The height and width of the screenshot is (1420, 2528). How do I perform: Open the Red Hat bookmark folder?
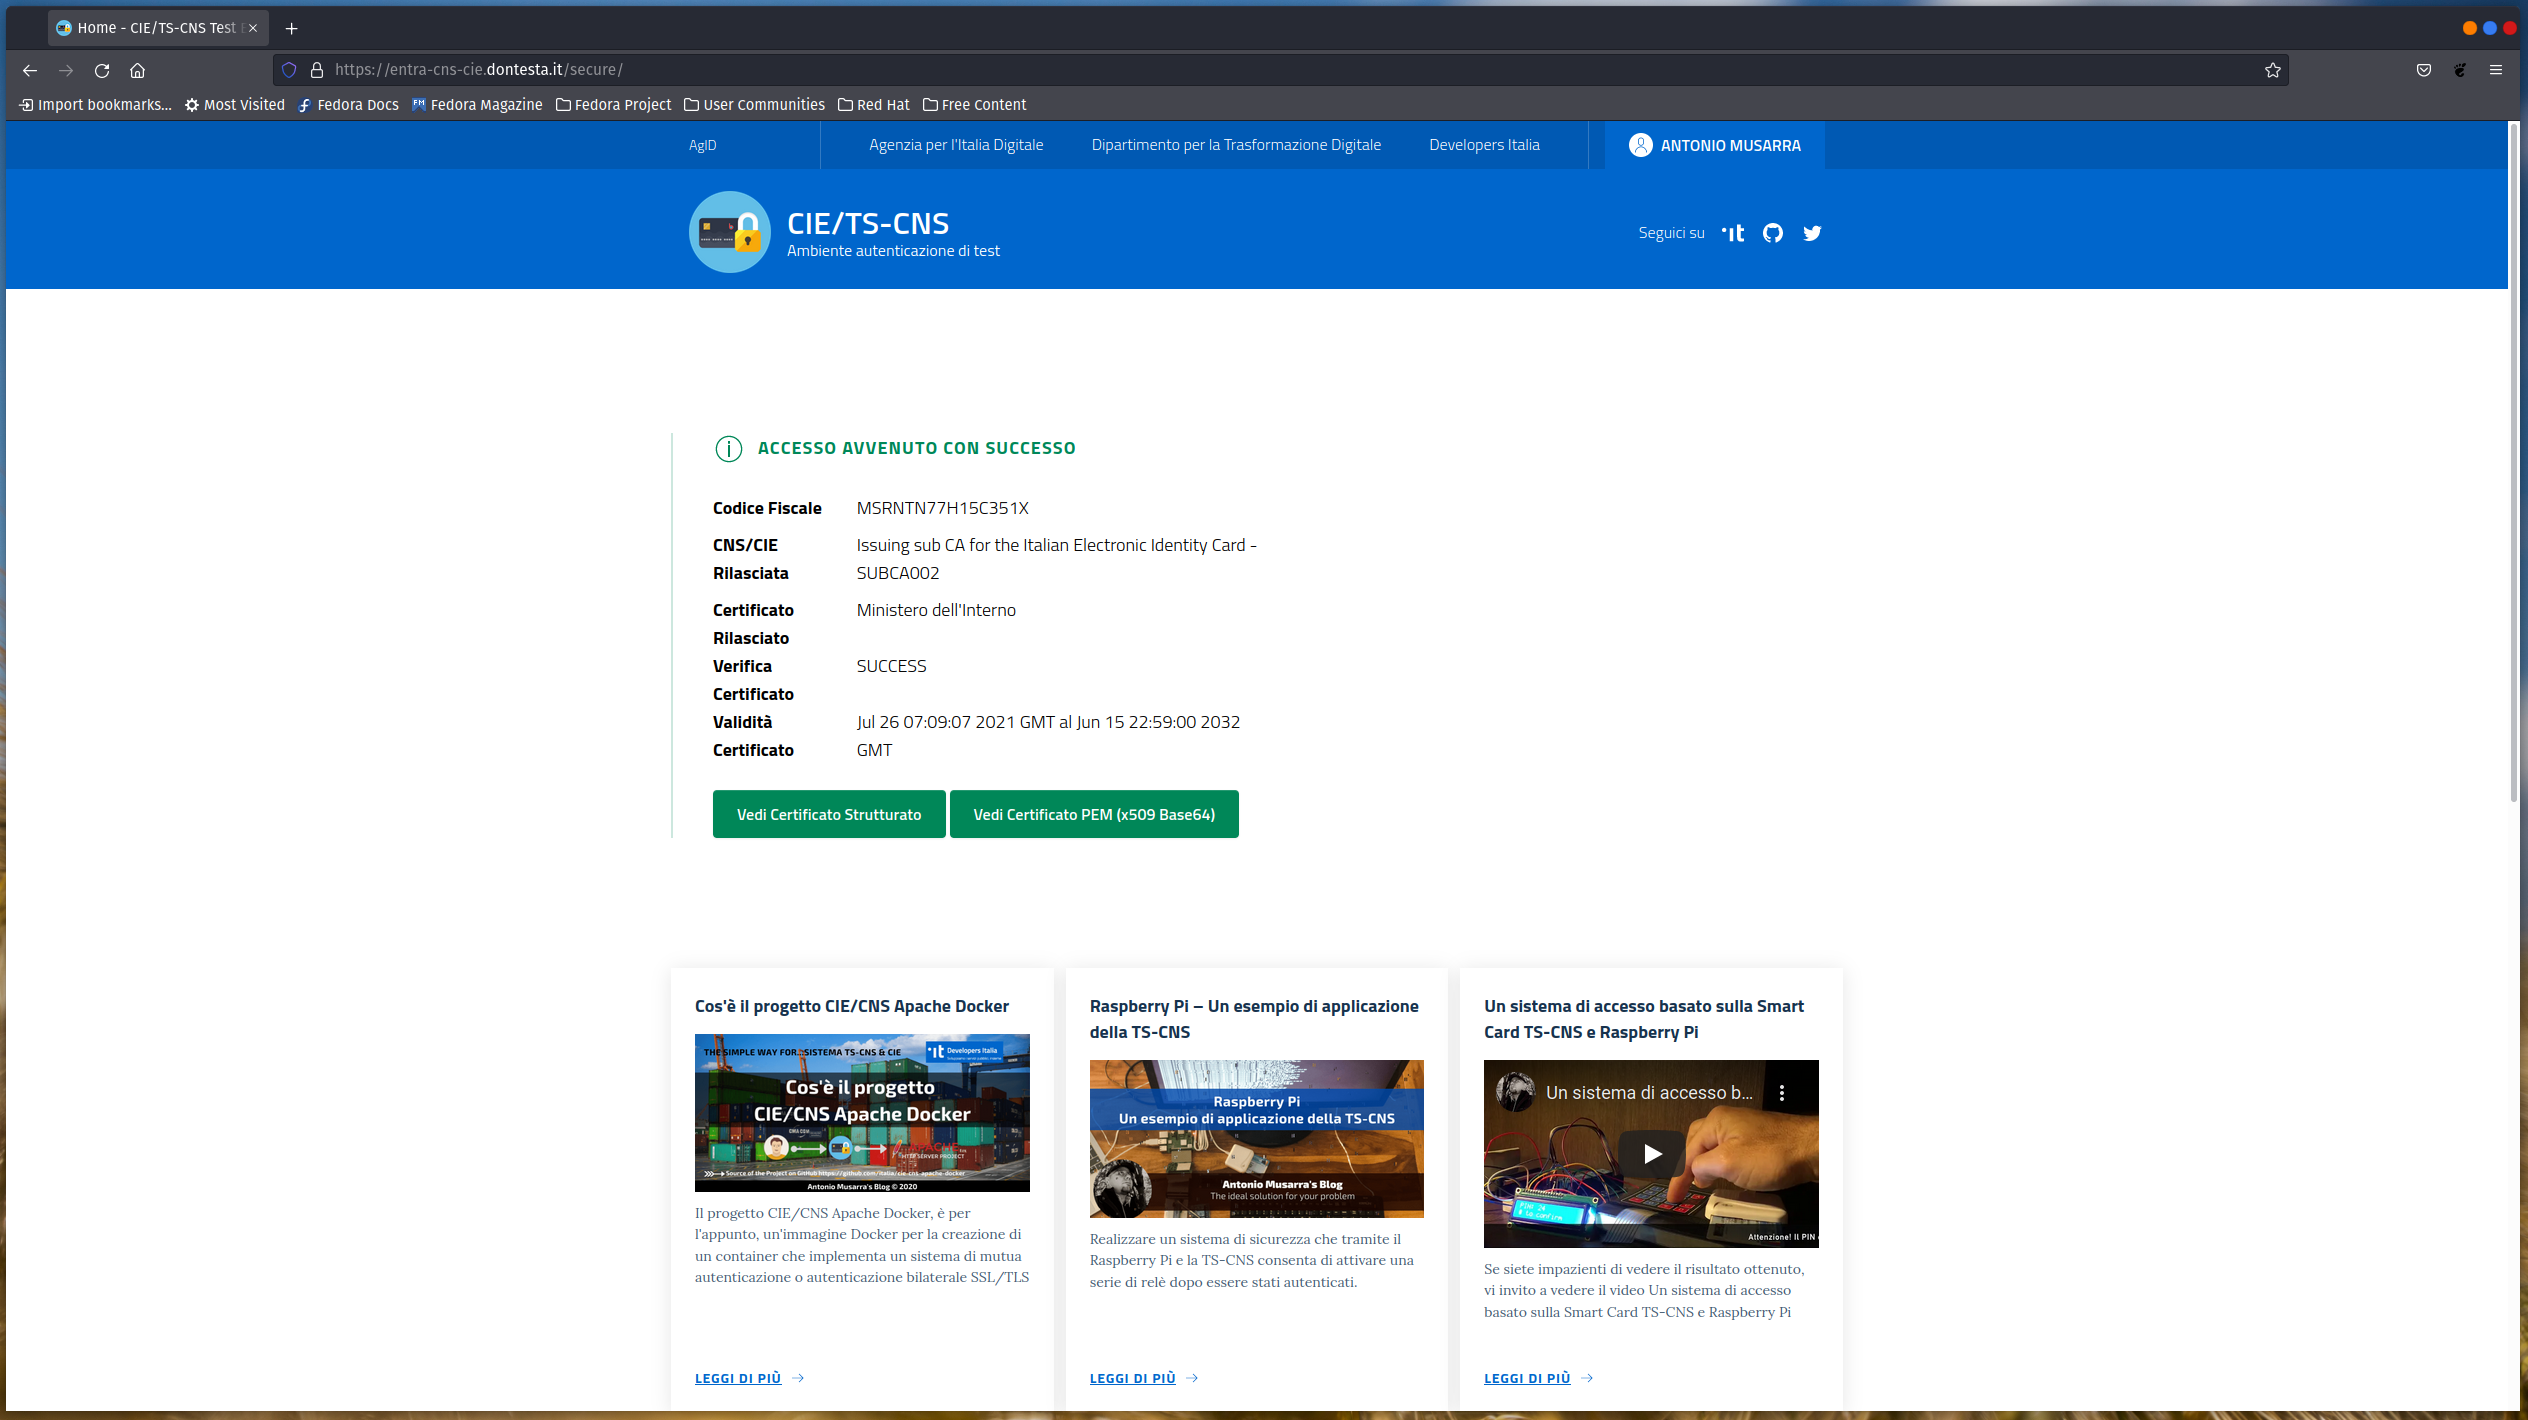[x=873, y=105]
